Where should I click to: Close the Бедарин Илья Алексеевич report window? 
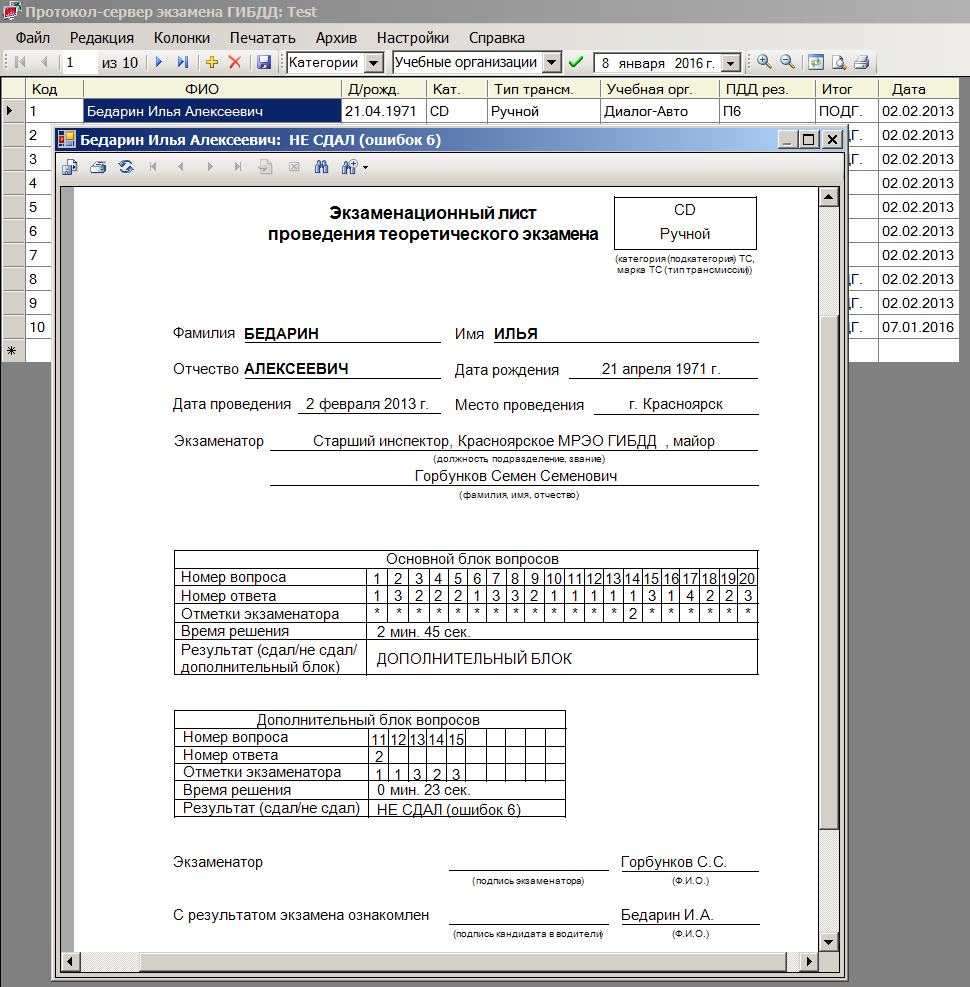click(x=832, y=139)
